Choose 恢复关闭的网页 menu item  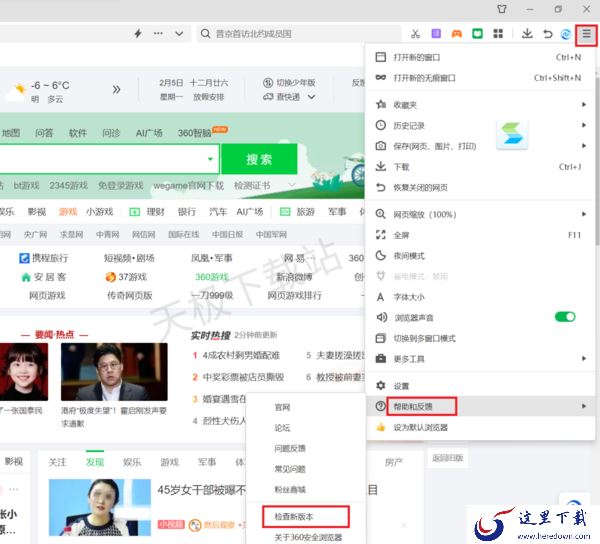481,187
